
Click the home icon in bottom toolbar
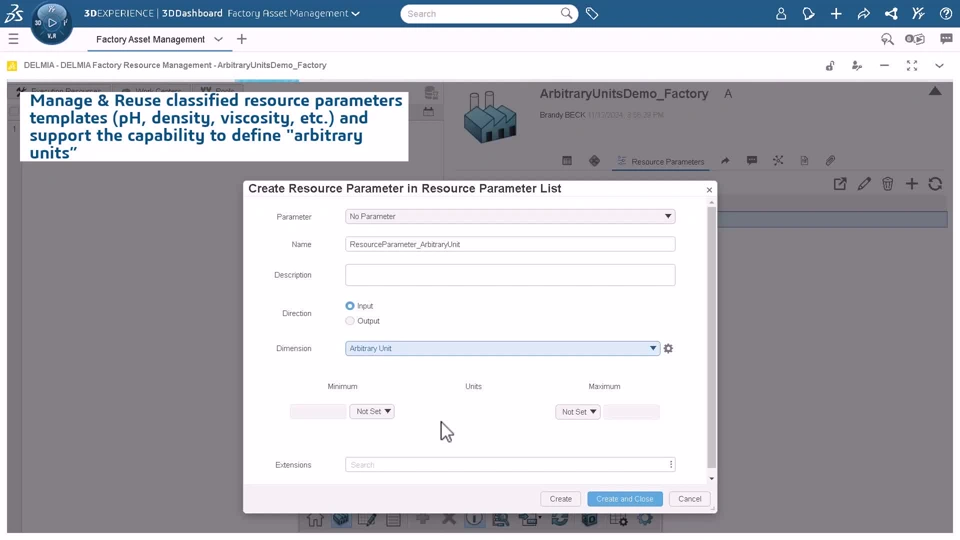point(315,520)
